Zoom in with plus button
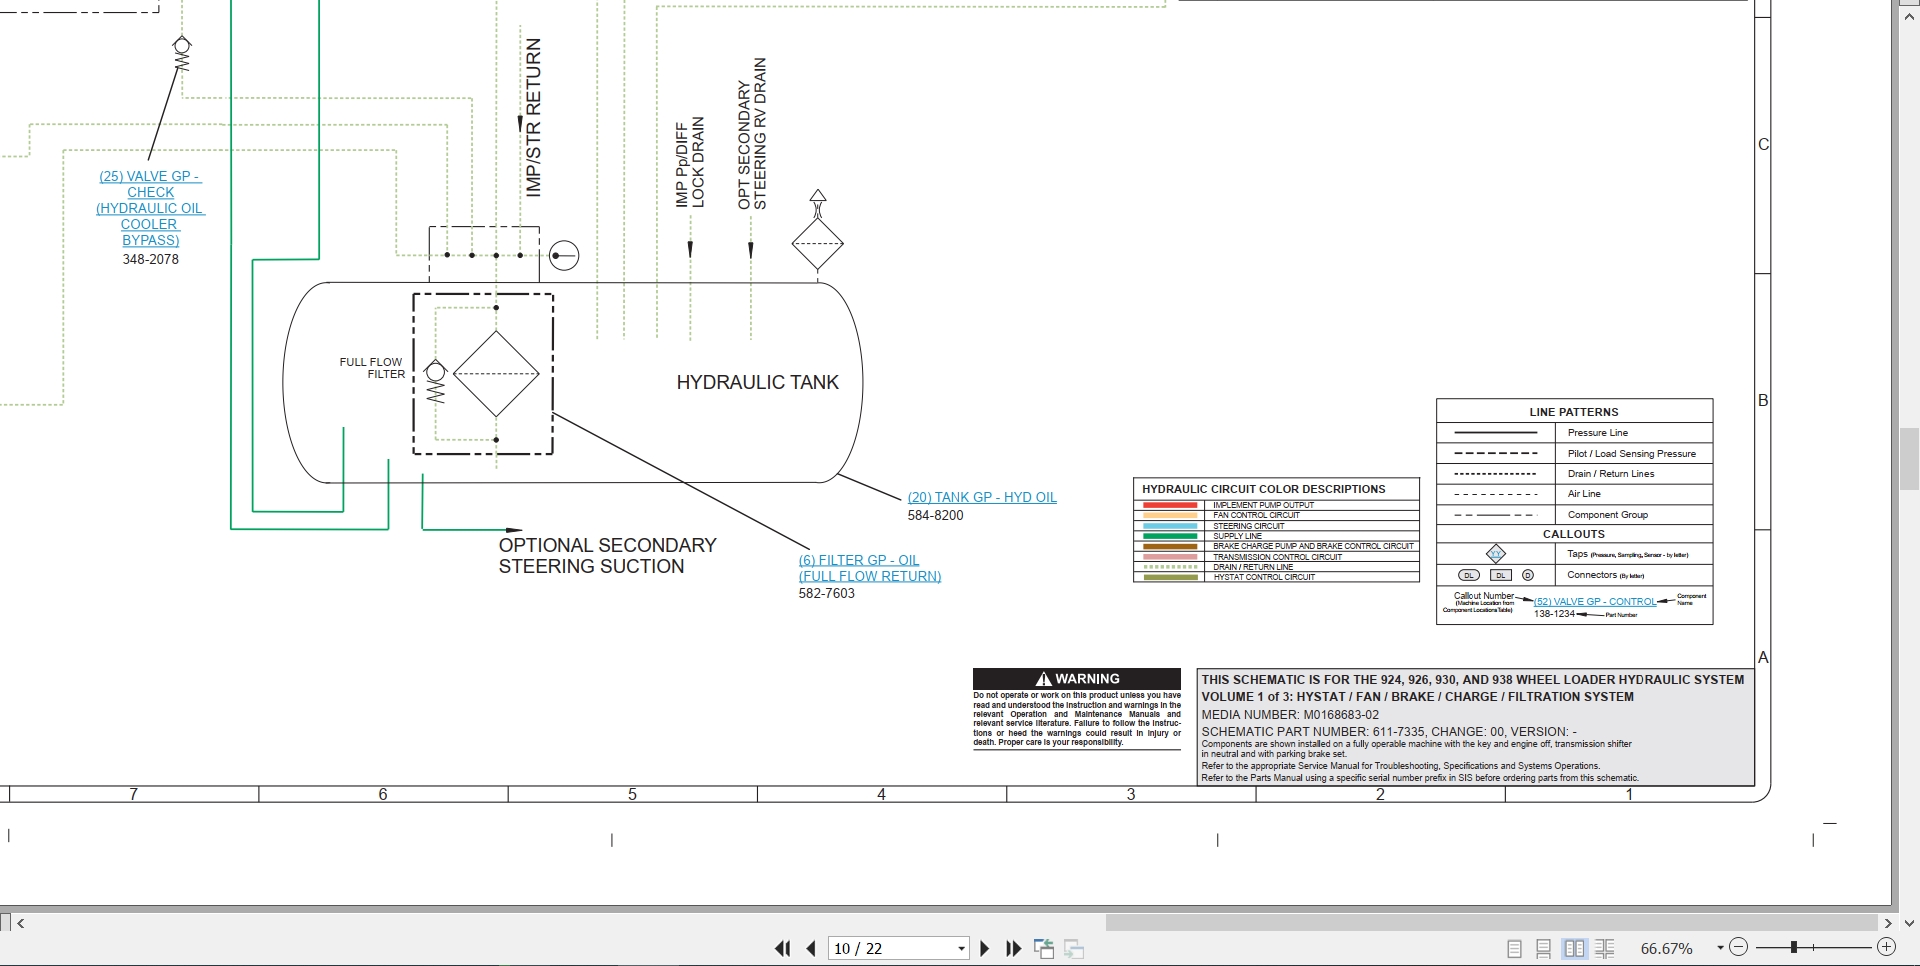The height and width of the screenshot is (966, 1920). tap(1887, 947)
